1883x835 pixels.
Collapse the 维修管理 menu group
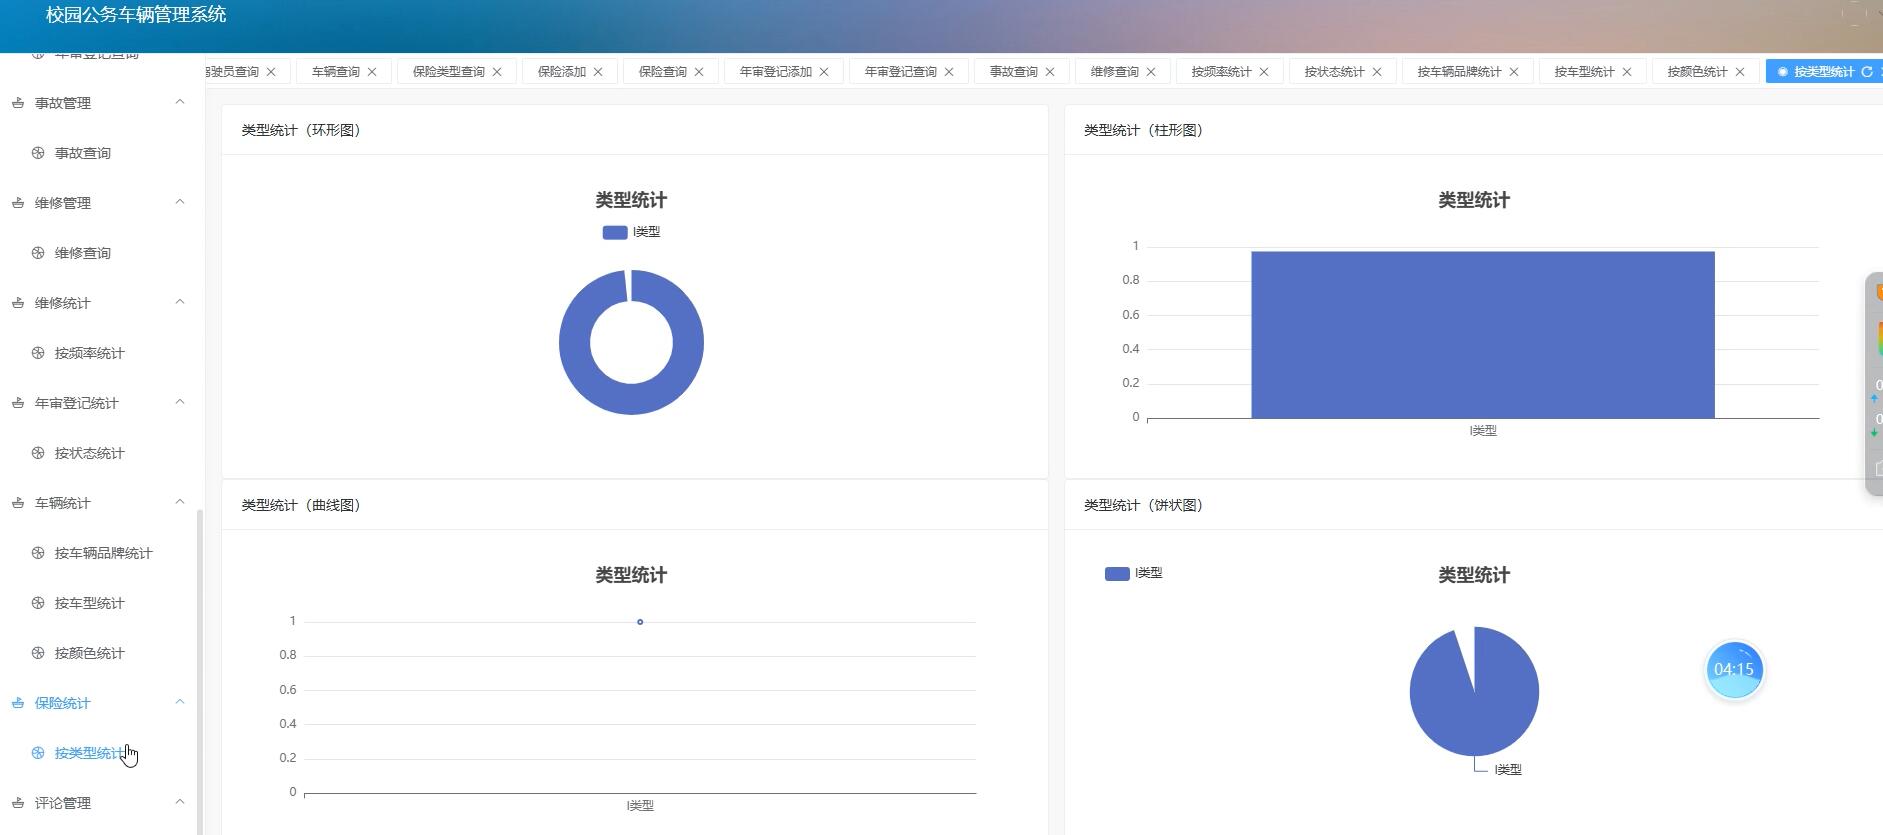[x=180, y=202]
